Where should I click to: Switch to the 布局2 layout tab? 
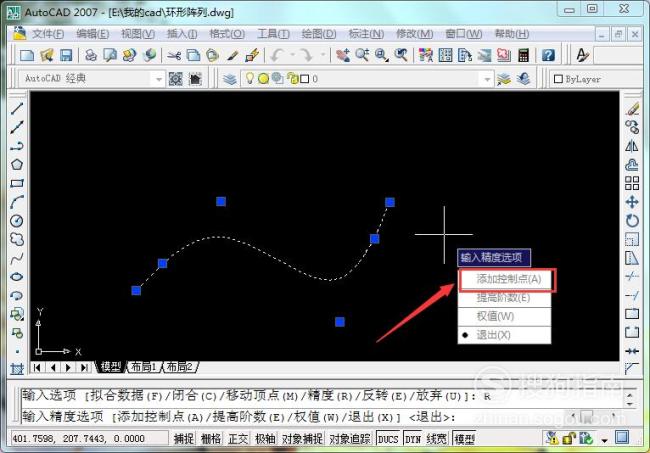tap(179, 367)
